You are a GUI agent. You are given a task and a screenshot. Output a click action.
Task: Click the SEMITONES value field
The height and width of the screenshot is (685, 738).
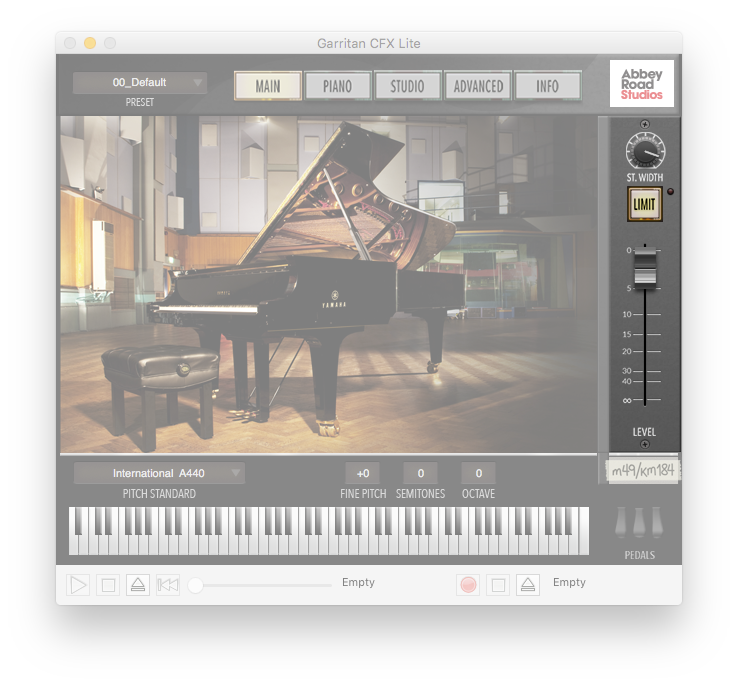(x=420, y=473)
